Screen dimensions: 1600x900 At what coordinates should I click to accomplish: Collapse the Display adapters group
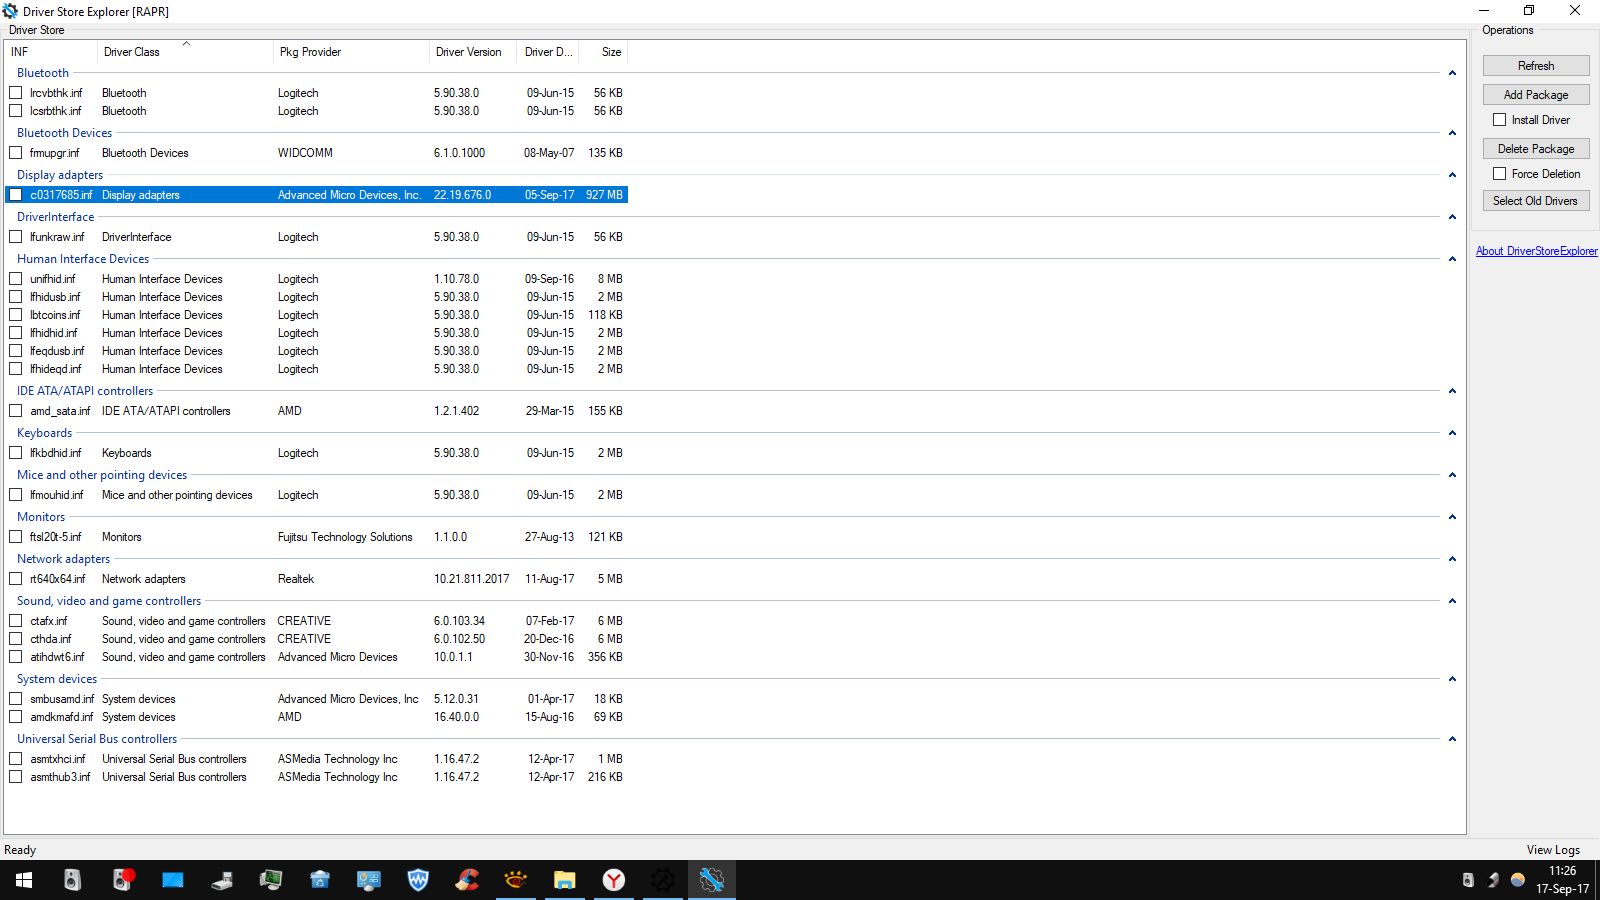tap(1452, 175)
